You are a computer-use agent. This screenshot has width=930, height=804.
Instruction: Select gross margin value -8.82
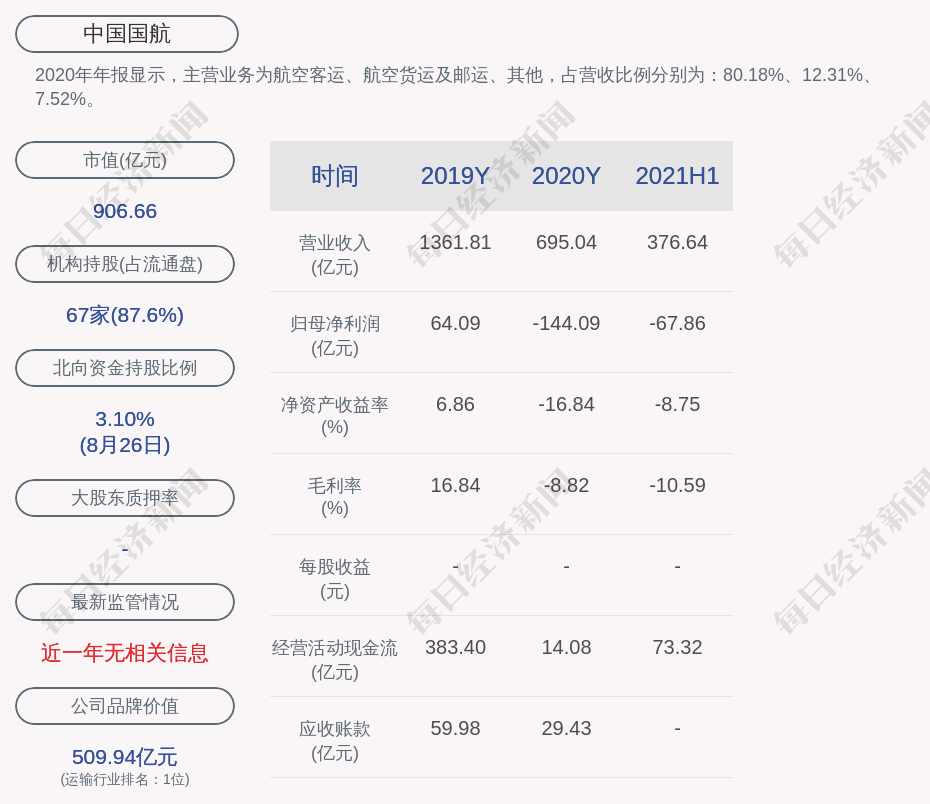(566, 485)
